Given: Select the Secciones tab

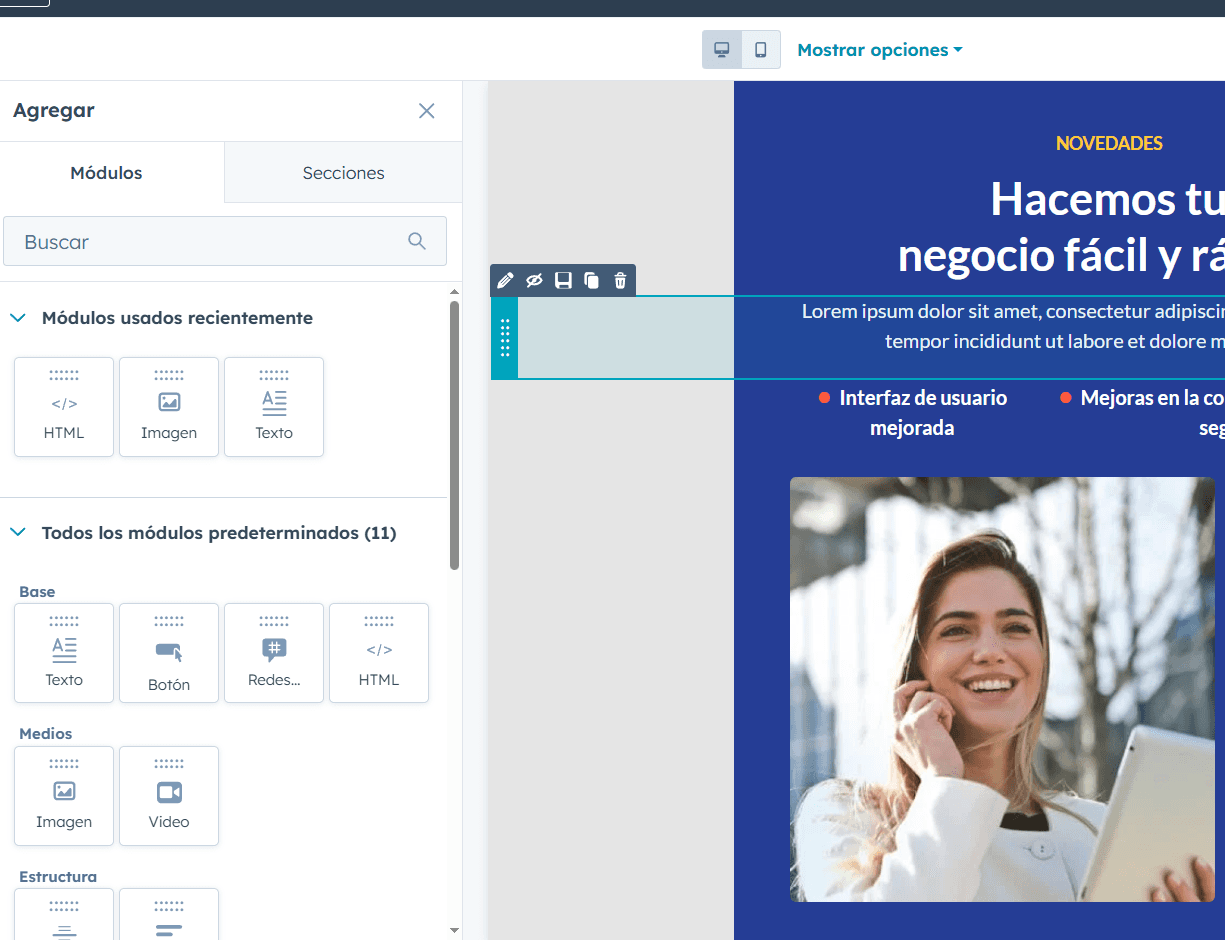Looking at the screenshot, I should (344, 173).
